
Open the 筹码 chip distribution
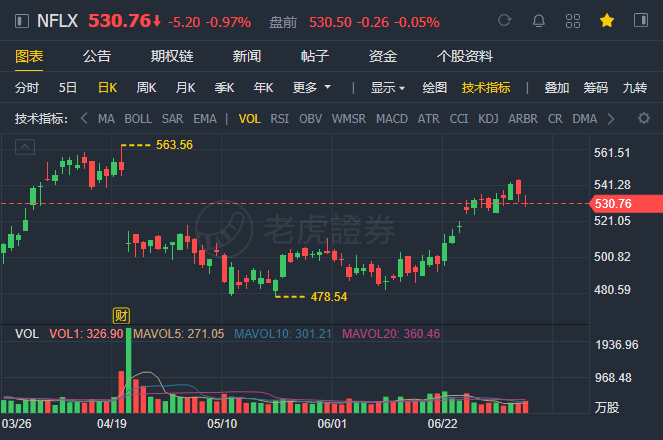pos(595,88)
